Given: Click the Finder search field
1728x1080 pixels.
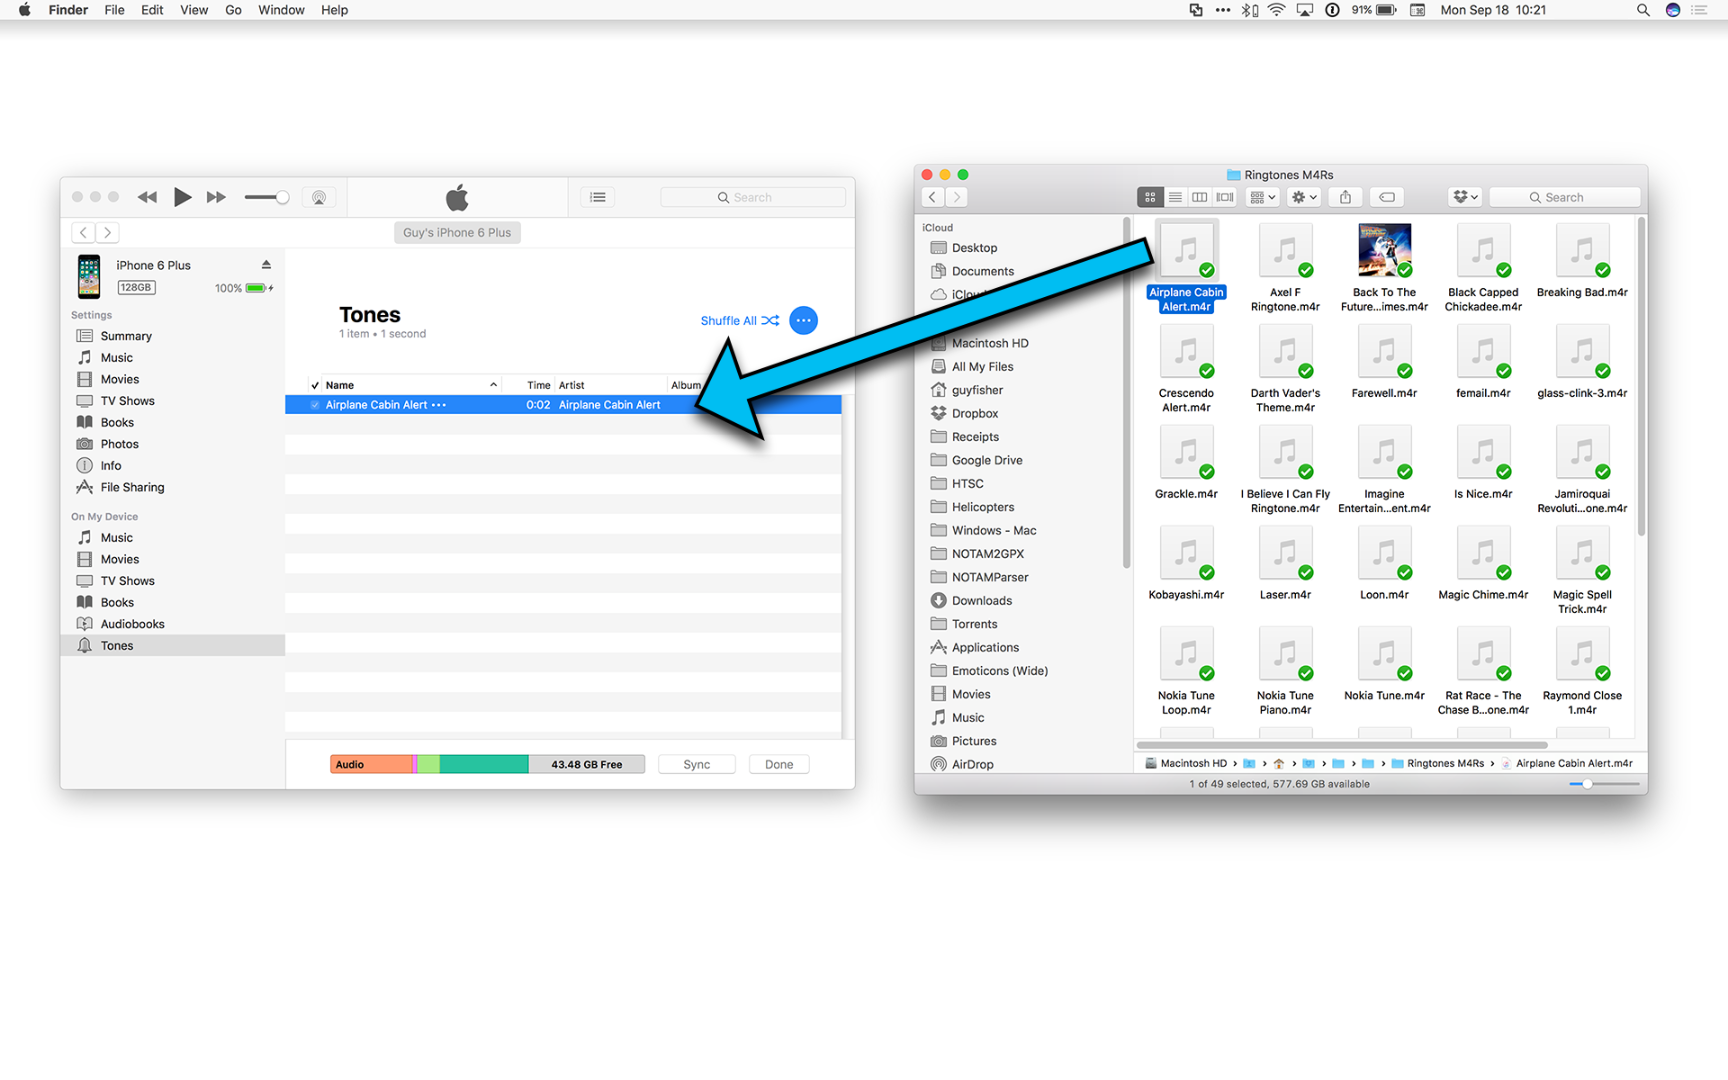Looking at the screenshot, I should pyautogui.click(x=1564, y=197).
